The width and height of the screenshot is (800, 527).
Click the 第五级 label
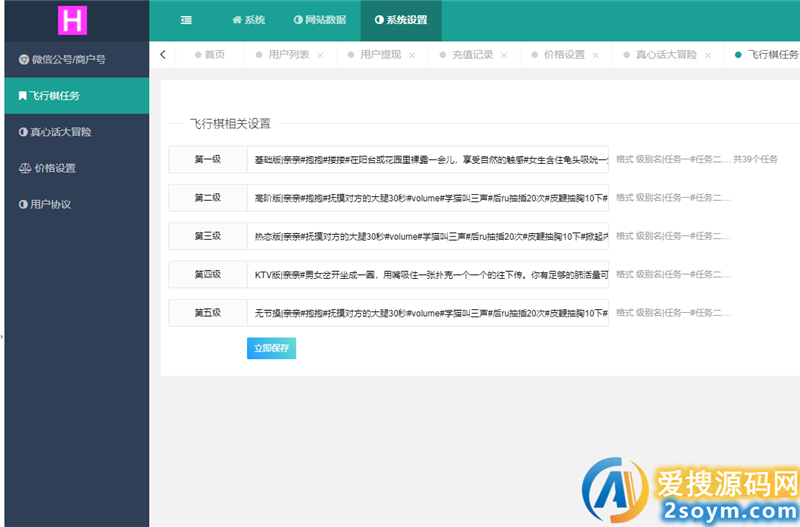tap(208, 313)
